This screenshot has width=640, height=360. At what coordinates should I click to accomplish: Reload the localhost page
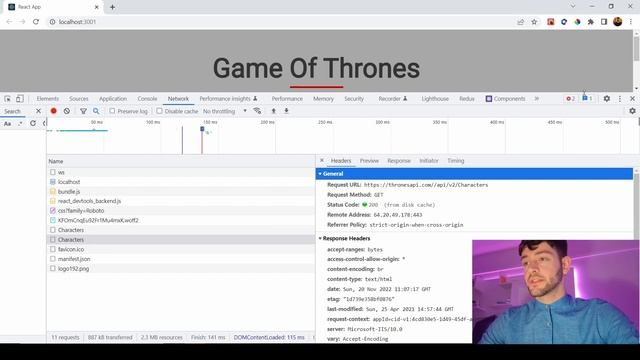[x=36, y=22]
